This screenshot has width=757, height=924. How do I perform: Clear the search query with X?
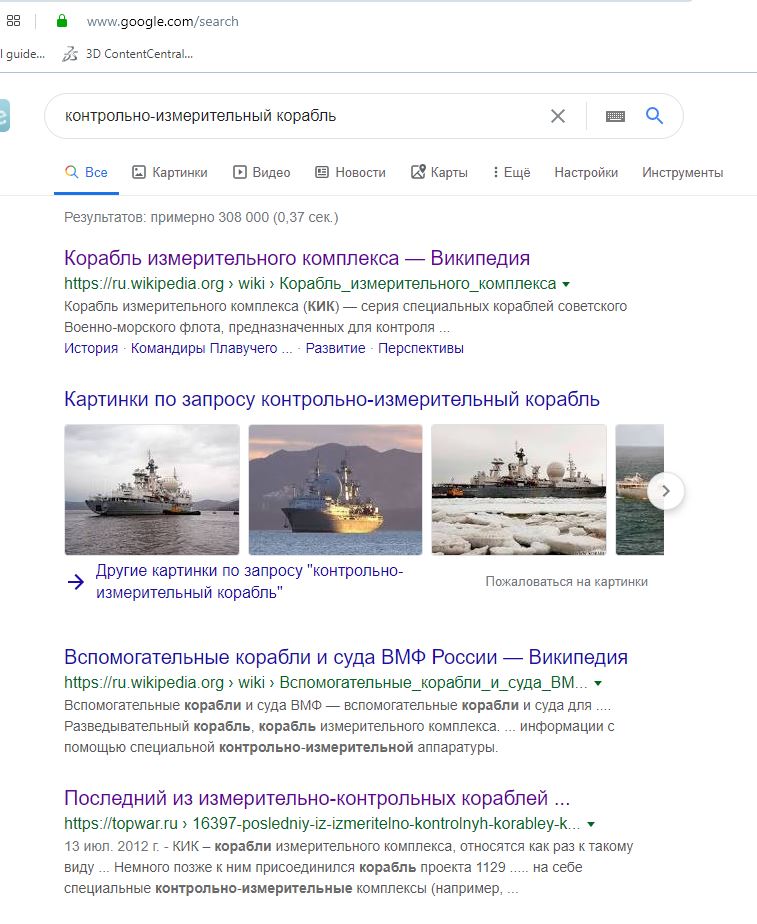tap(557, 116)
